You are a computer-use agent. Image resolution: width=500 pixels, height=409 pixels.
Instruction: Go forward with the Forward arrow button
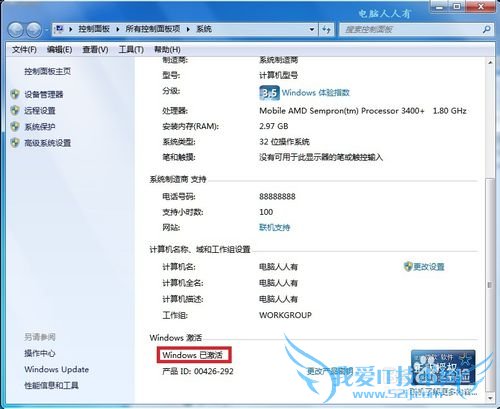[x=34, y=30]
